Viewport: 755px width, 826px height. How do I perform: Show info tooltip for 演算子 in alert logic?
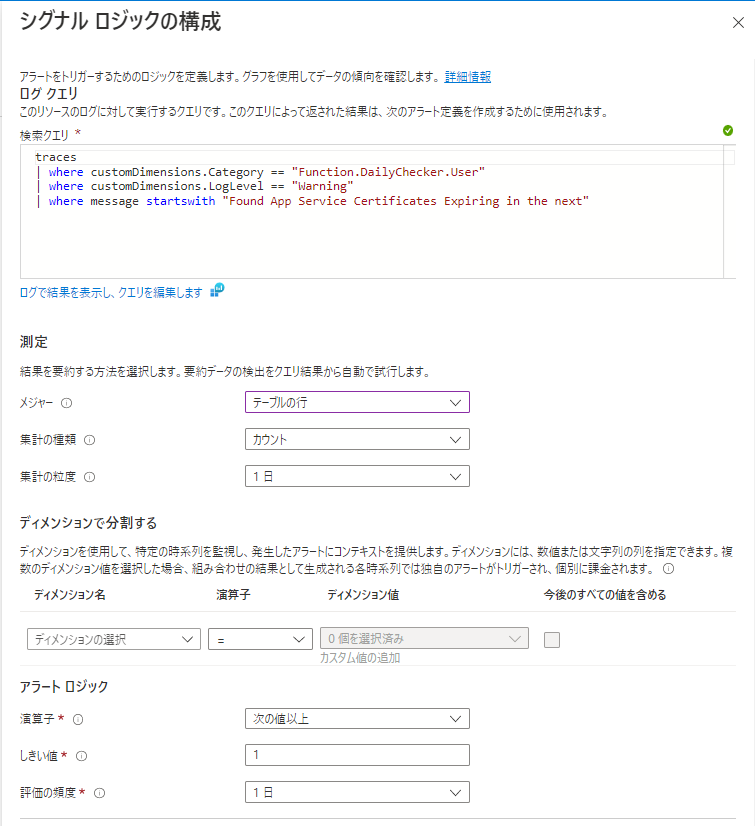pos(78,720)
